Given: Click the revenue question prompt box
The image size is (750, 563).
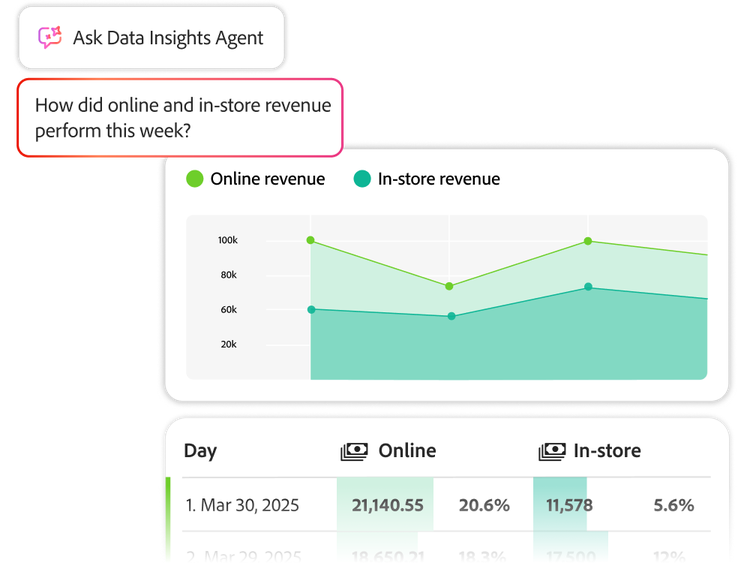Looking at the screenshot, I should (x=179, y=117).
